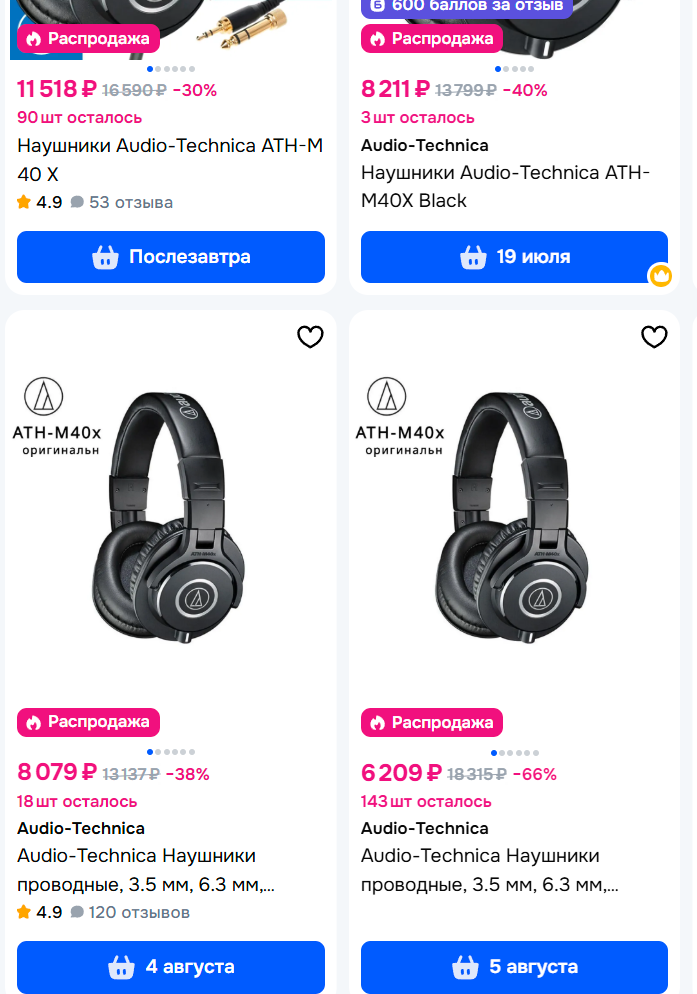
Task: Open 53 отзыва reviews link
Action: [x=122, y=202]
